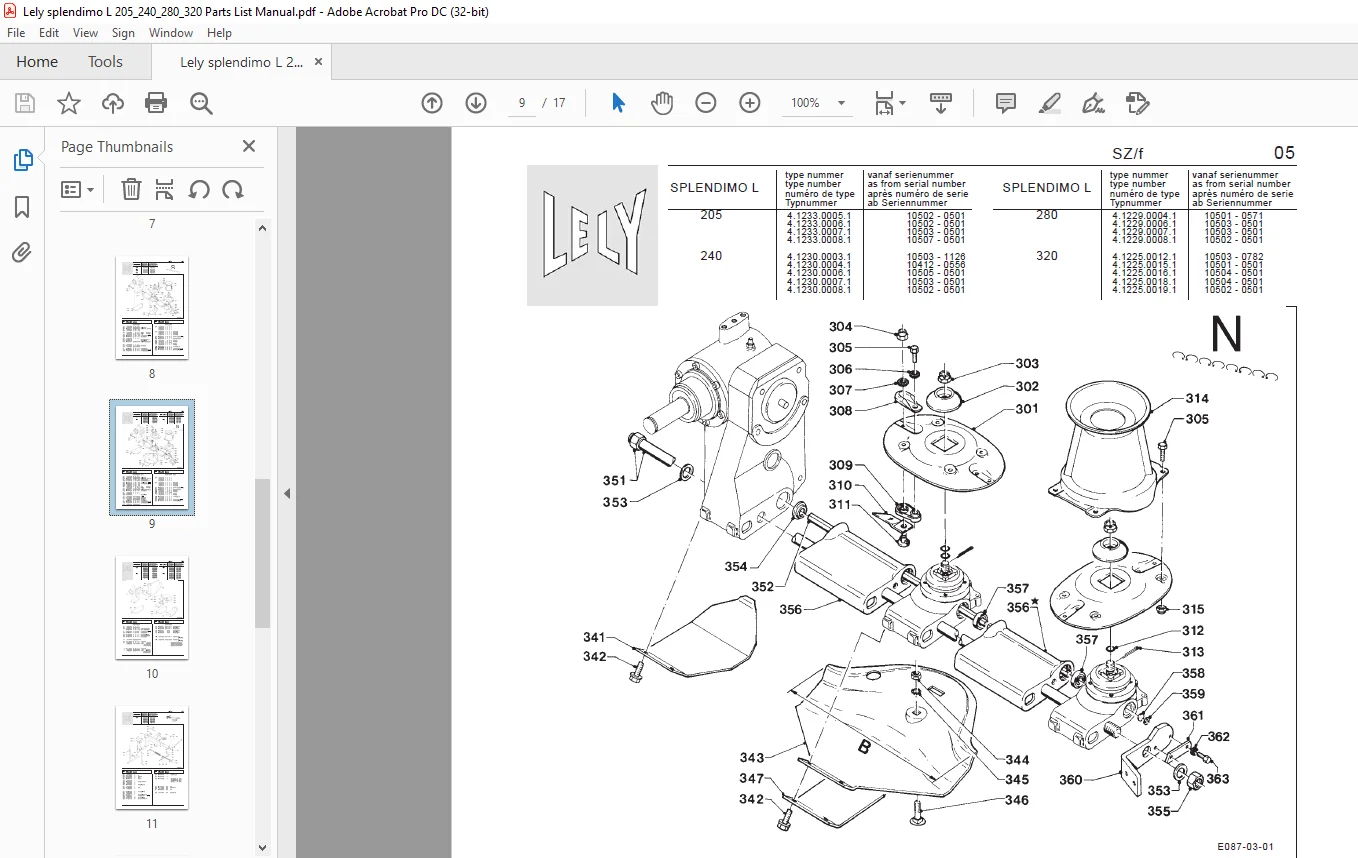Open the Sign menu
This screenshot has width=1358, height=858.
pyautogui.click(x=123, y=33)
